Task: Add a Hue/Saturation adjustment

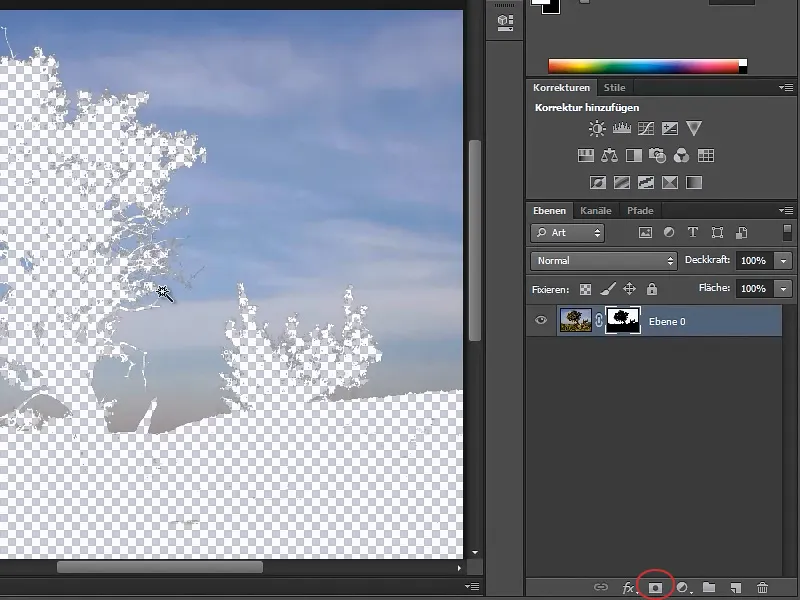Action: (x=586, y=155)
